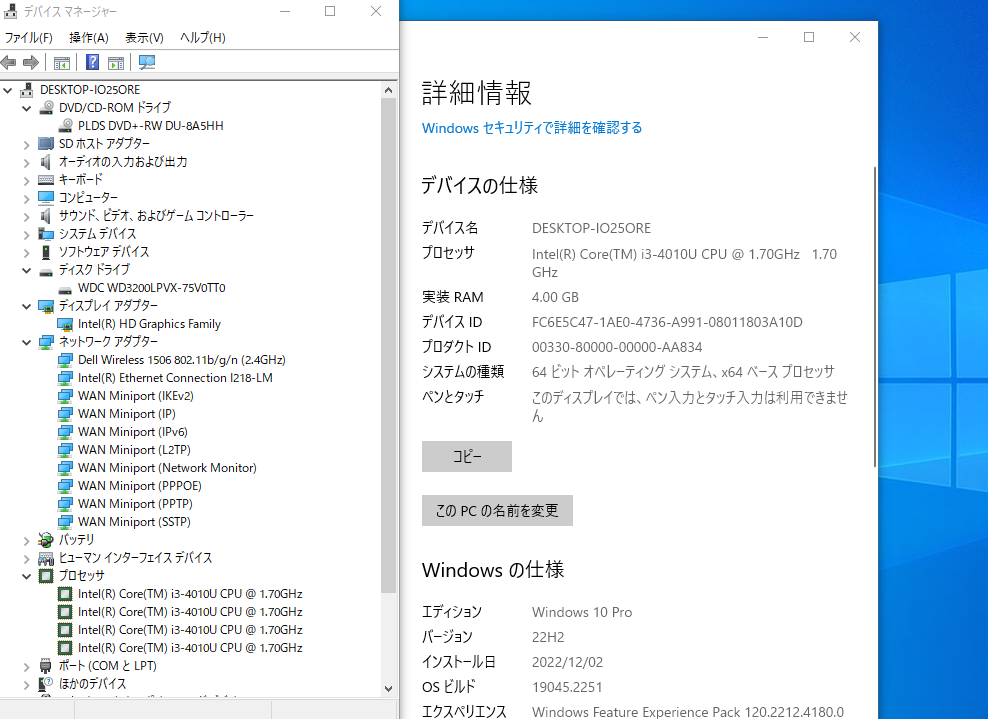Click the ディスプレイ アダプター icon
Screen dimensions: 988x719
coord(46,306)
